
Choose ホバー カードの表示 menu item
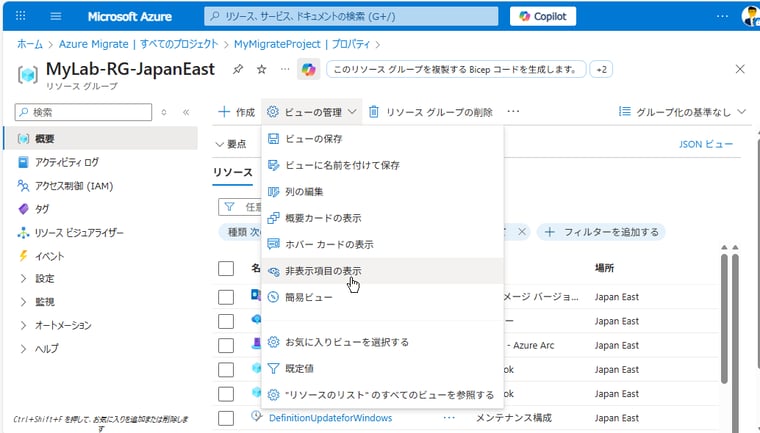tap(382, 244)
